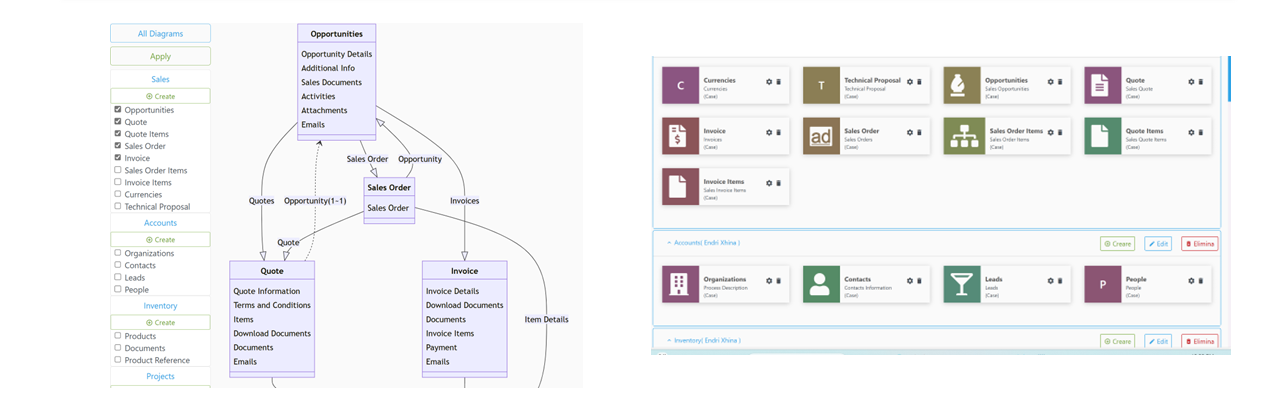Open the Inventory group header in sidebar

point(160,306)
